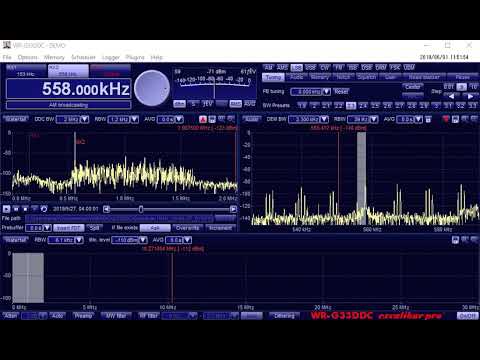This screenshot has height=360, width=480.
Task: Switch to the Squelch tab
Action: [x=367, y=77]
